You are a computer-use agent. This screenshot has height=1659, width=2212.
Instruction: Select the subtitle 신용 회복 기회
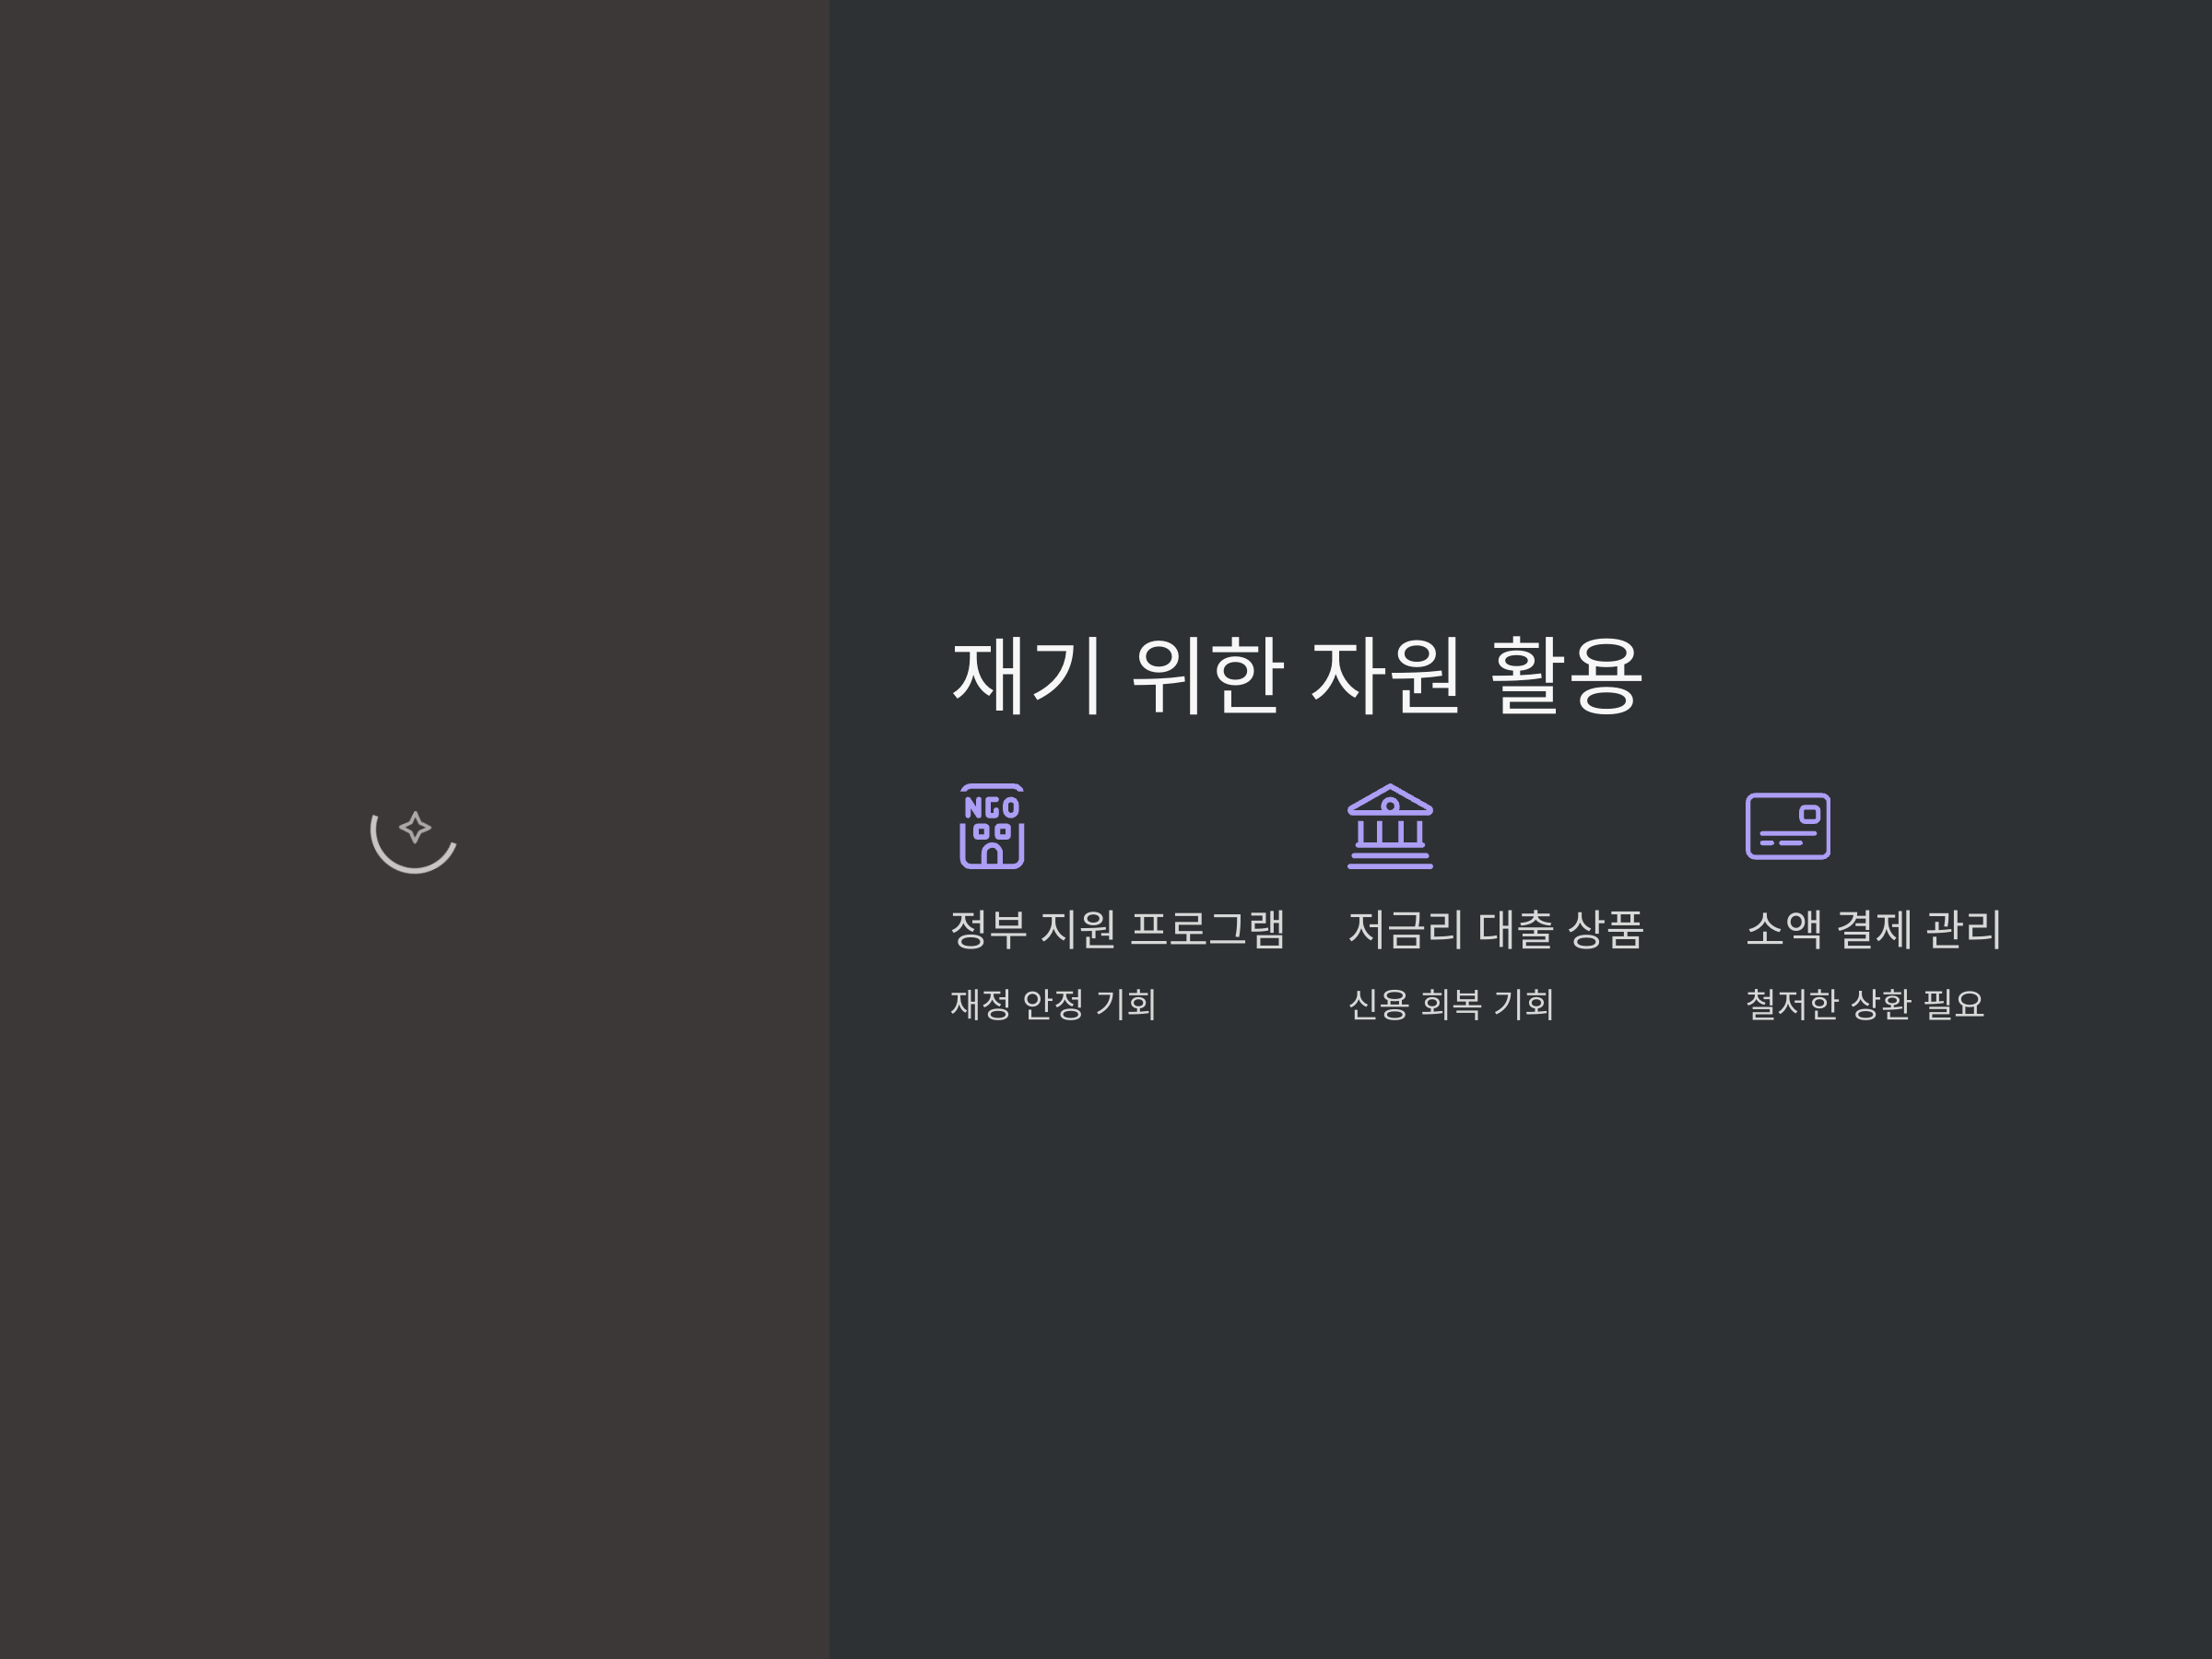[x=1451, y=1004]
